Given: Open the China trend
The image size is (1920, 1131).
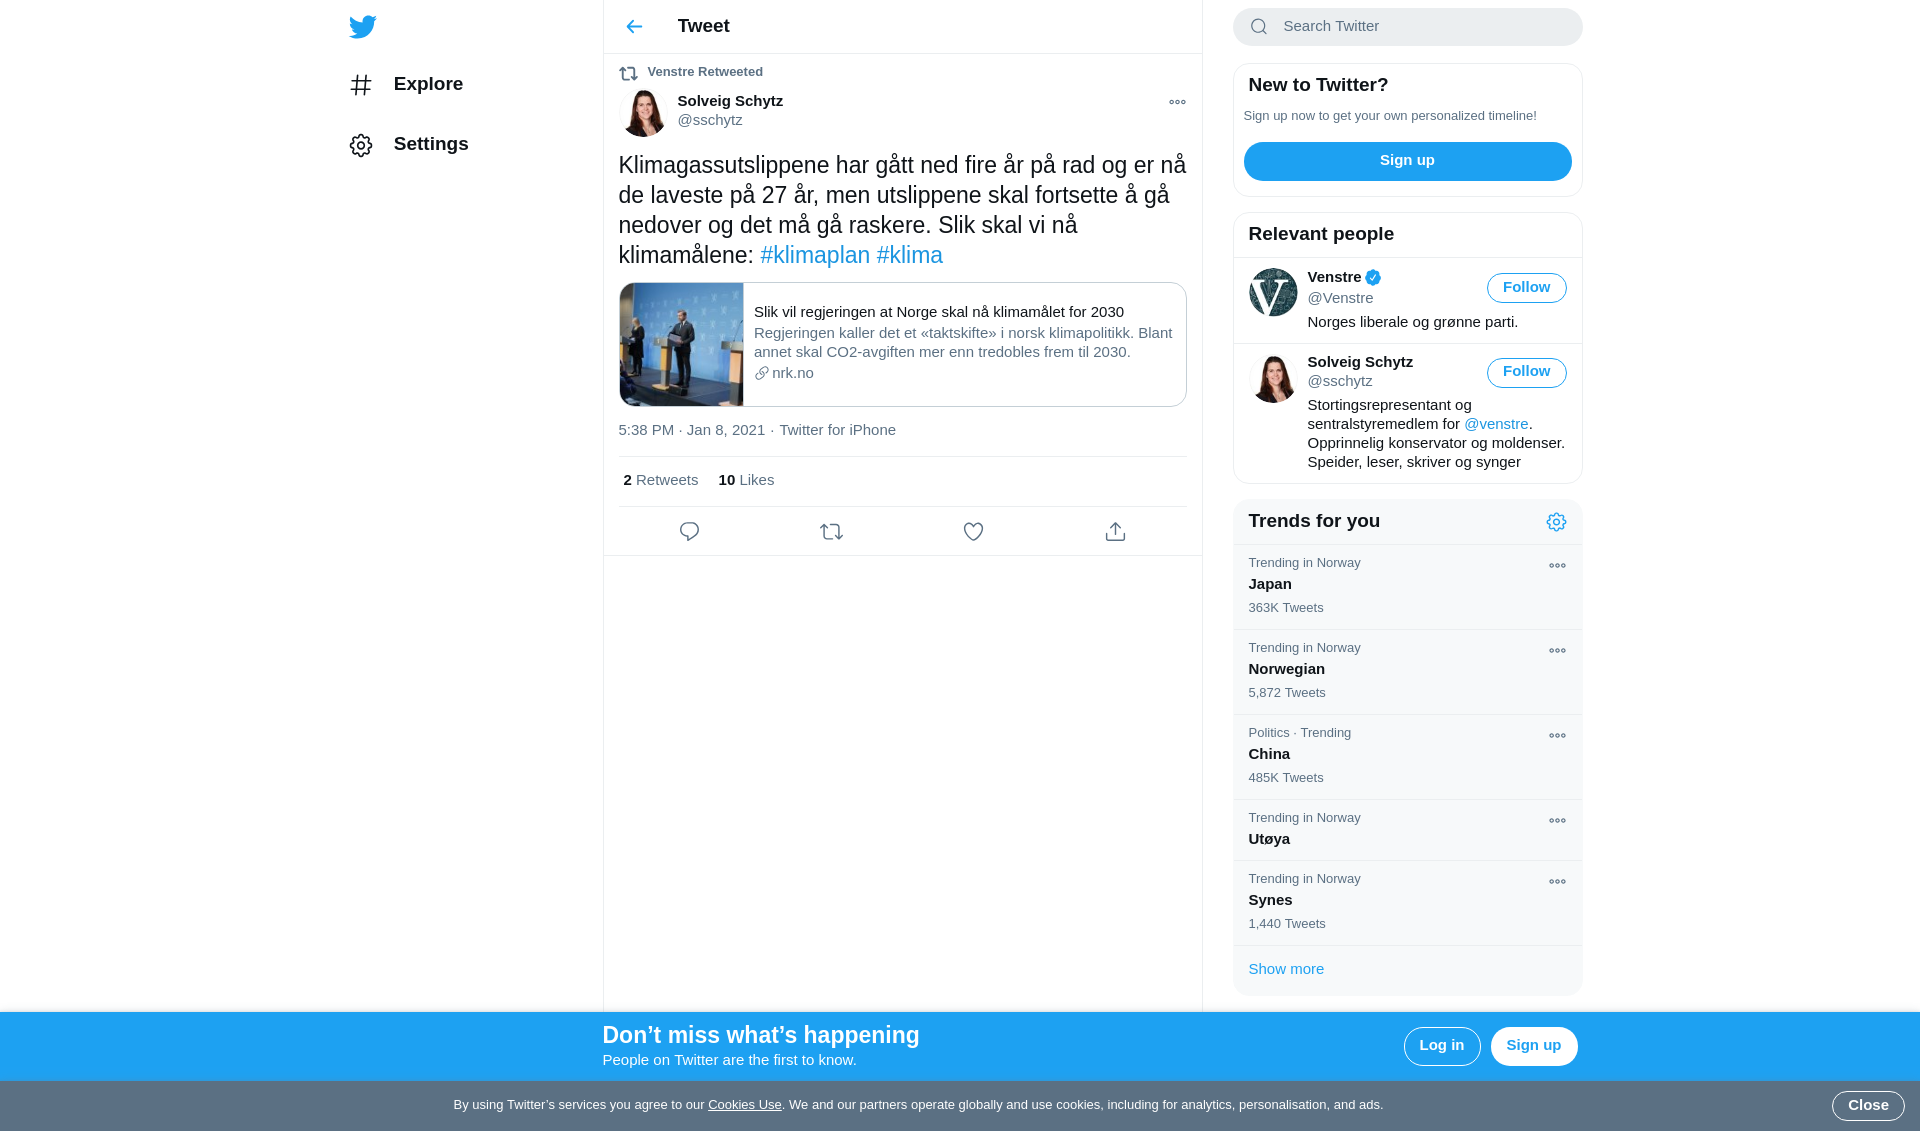Looking at the screenshot, I should [x=1407, y=756].
